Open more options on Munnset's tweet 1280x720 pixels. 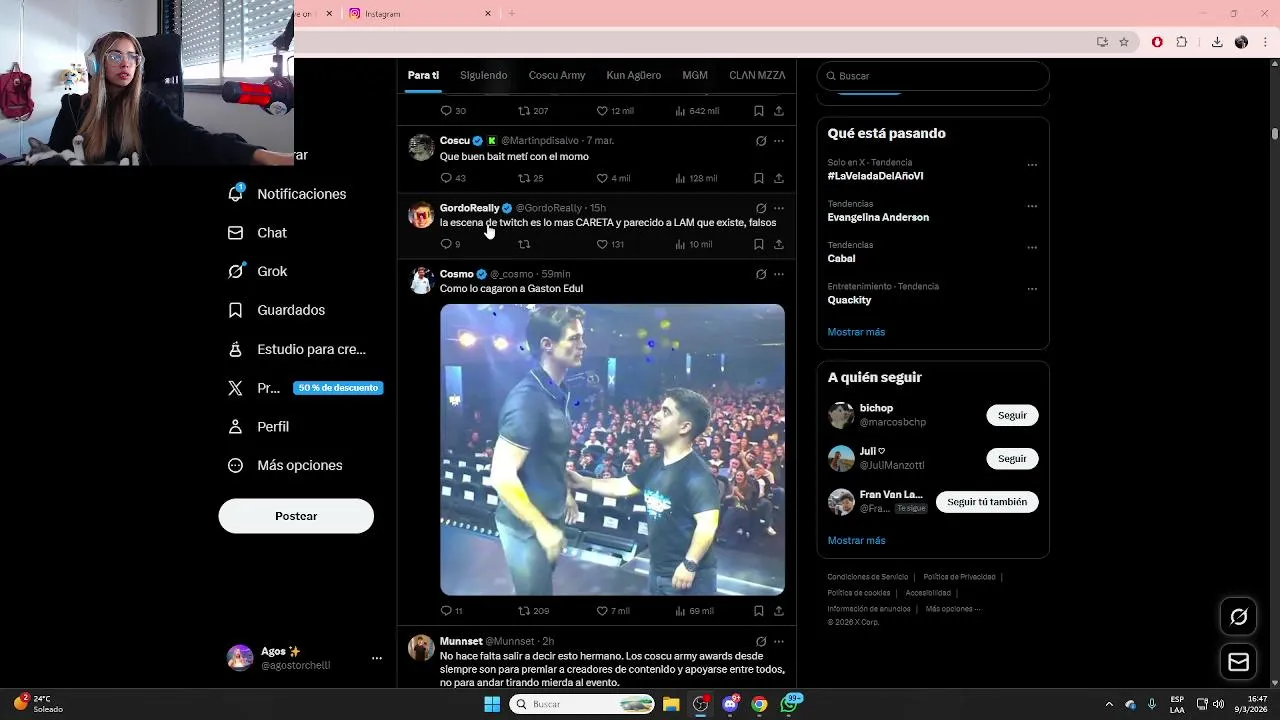coord(779,641)
